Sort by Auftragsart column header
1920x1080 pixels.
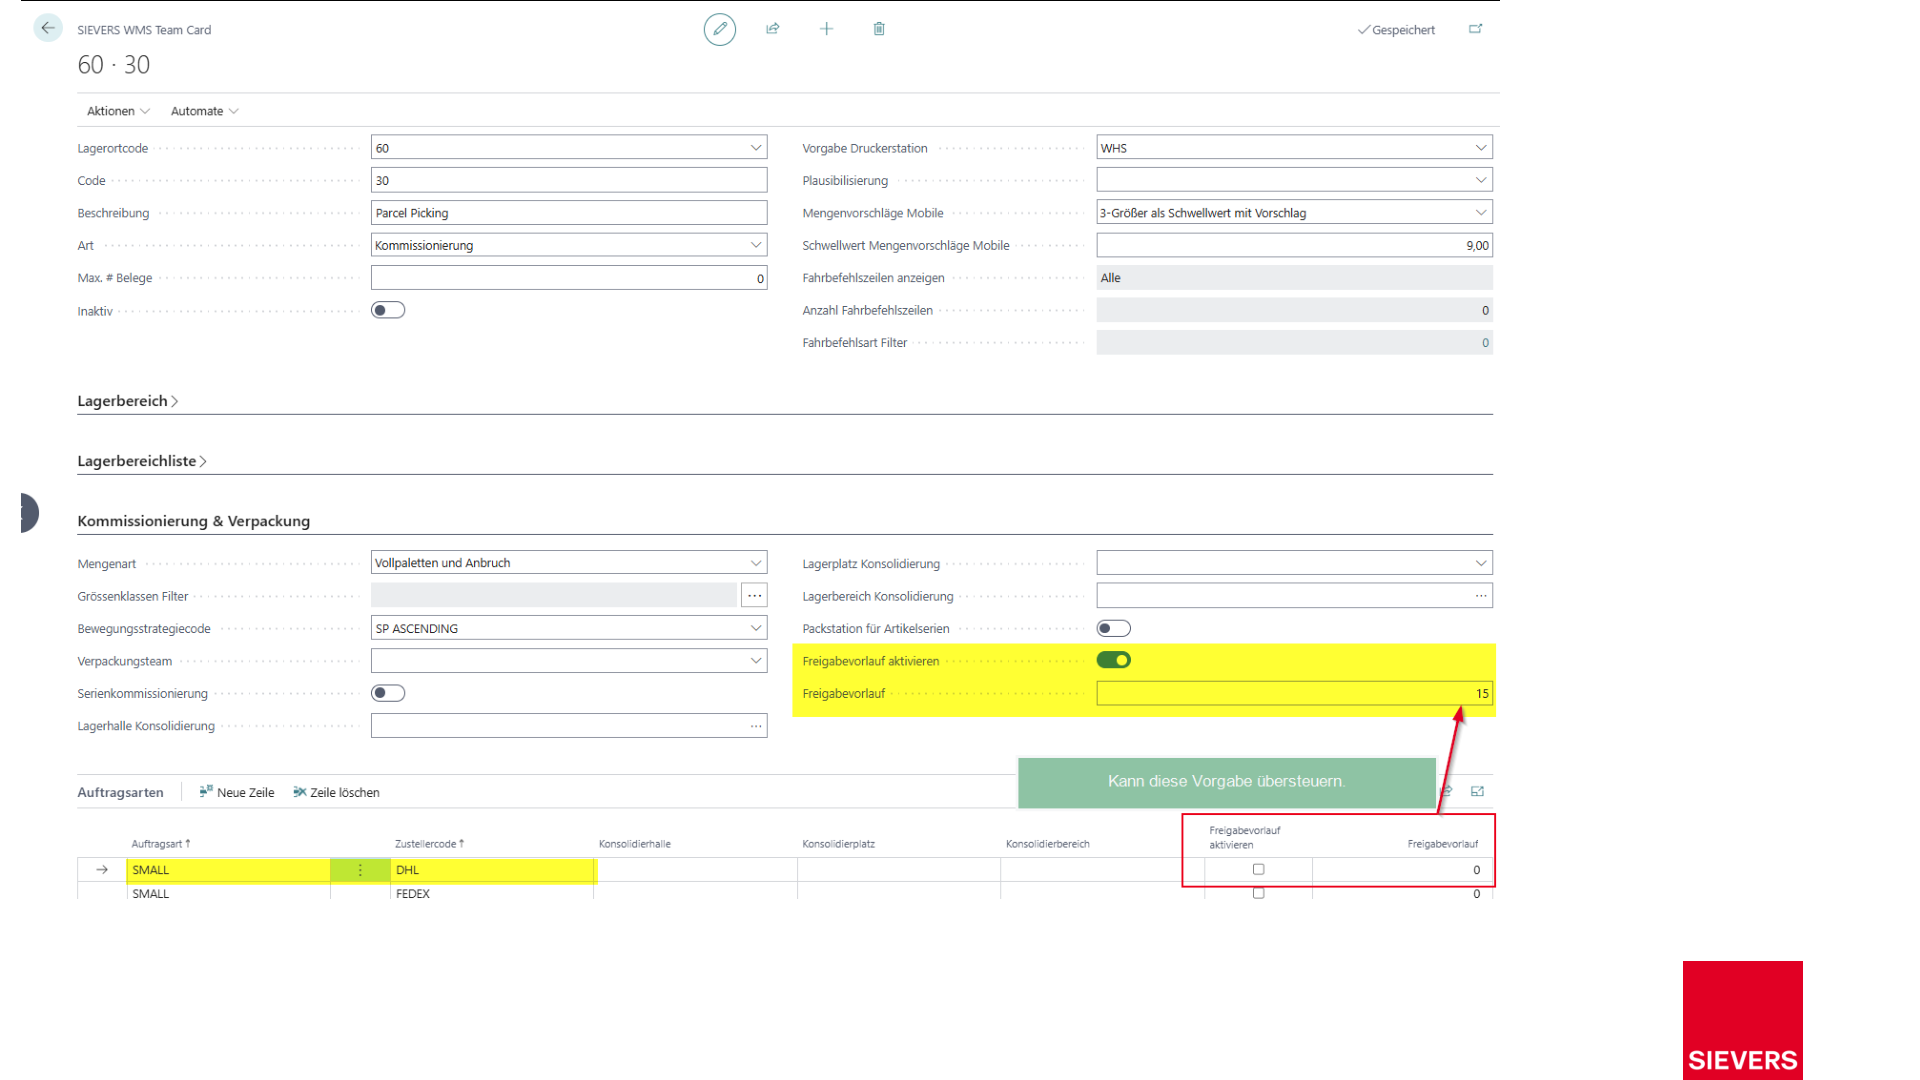160,844
